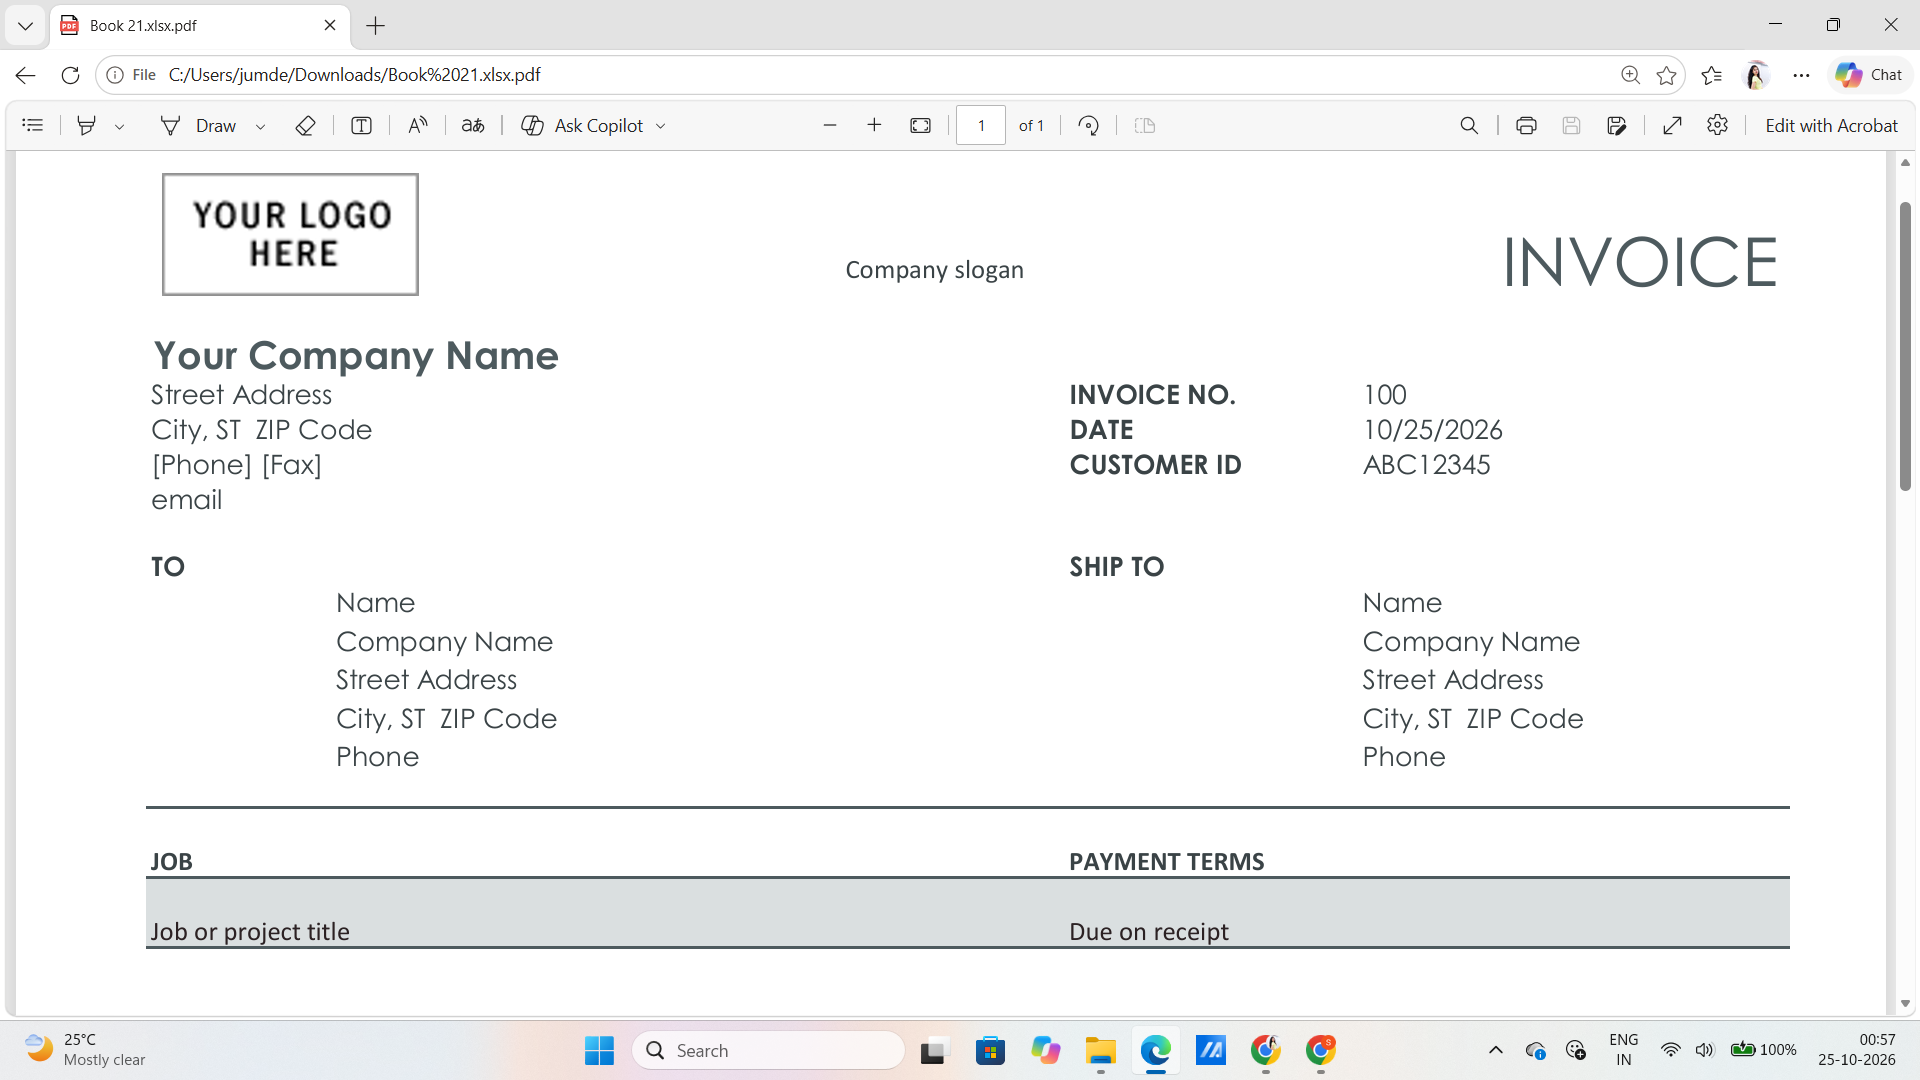This screenshot has height=1080, width=1920.
Task: Start Read aloud
Action: pos(418,125)
